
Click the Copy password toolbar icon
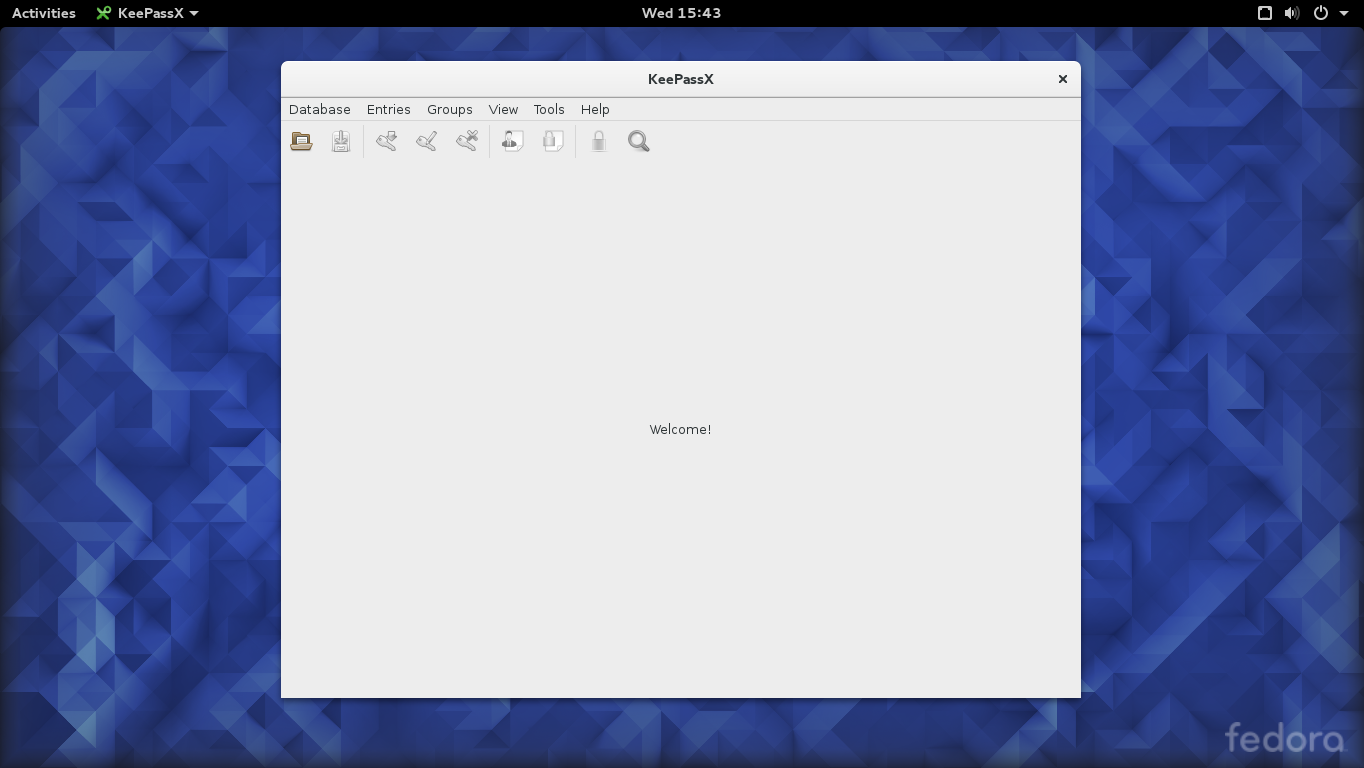(x=553, y=141)
